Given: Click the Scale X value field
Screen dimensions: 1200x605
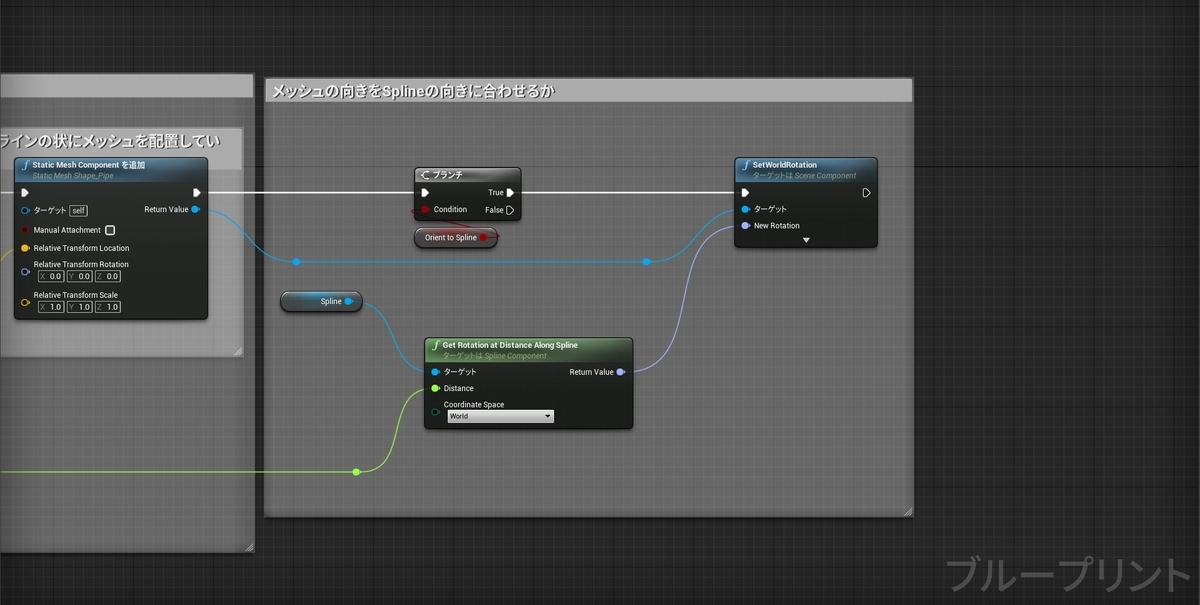Looking at the screenshot, I should (x=51, y=307).
